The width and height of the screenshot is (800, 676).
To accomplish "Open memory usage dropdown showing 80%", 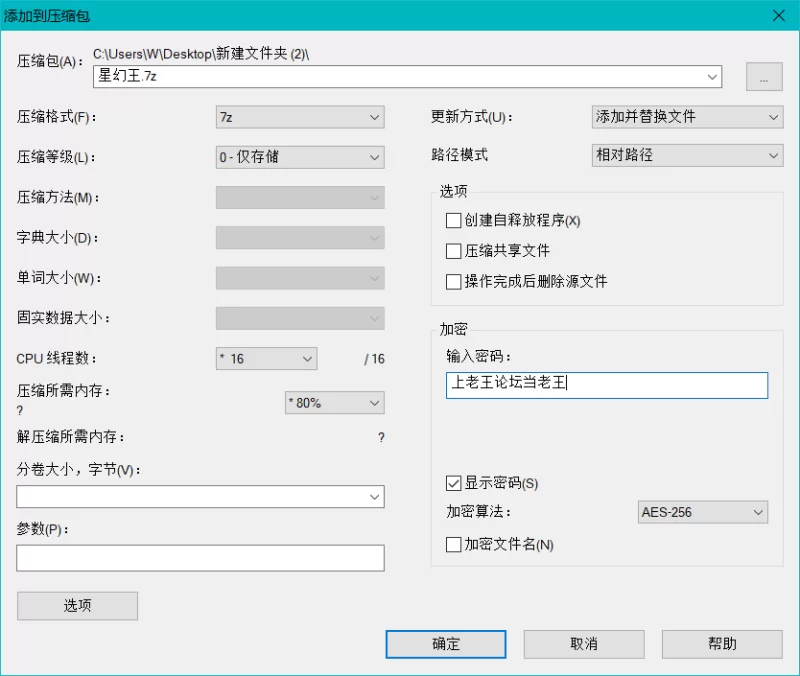I will [335, 403].
